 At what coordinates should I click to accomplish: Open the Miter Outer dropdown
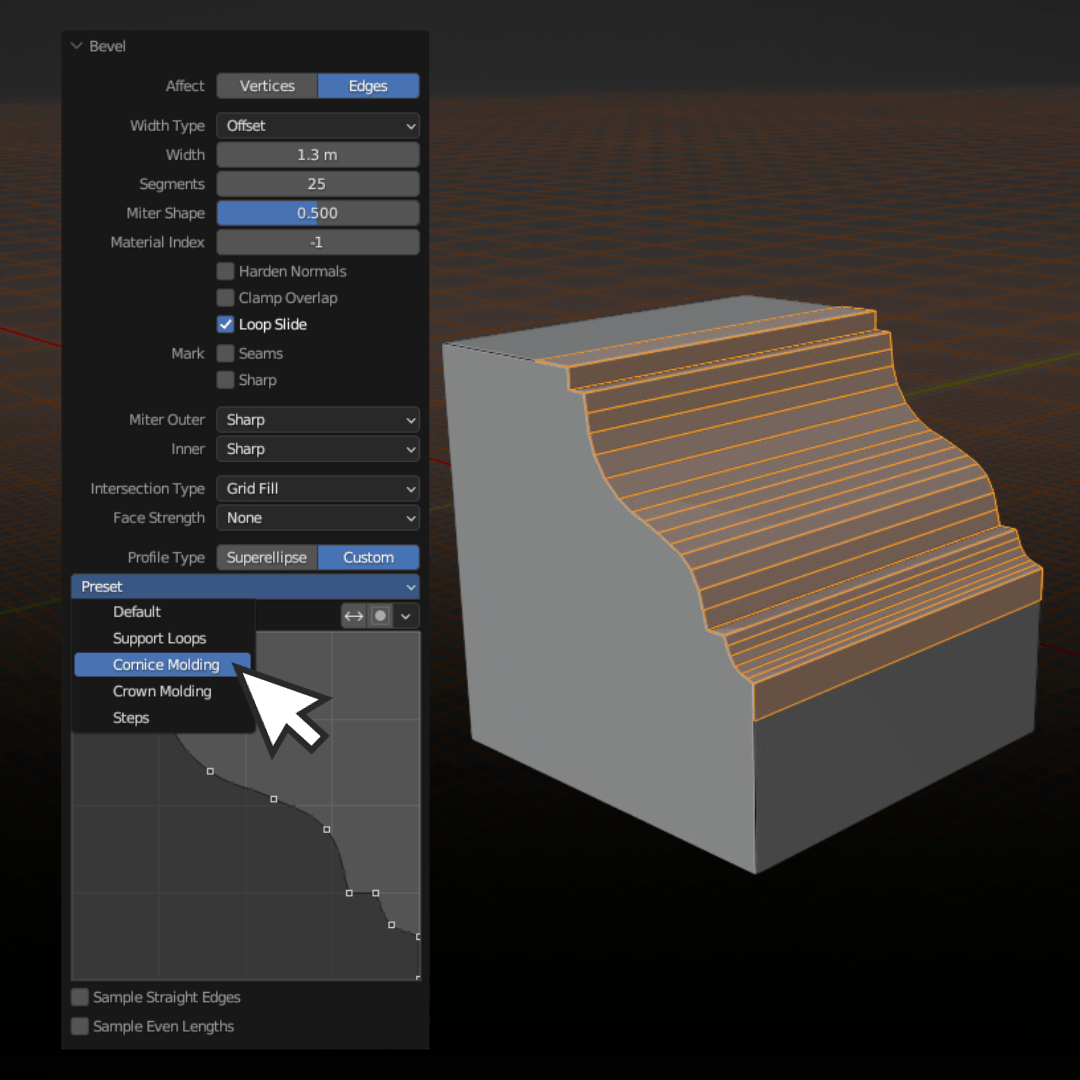[x=318, y=420]
